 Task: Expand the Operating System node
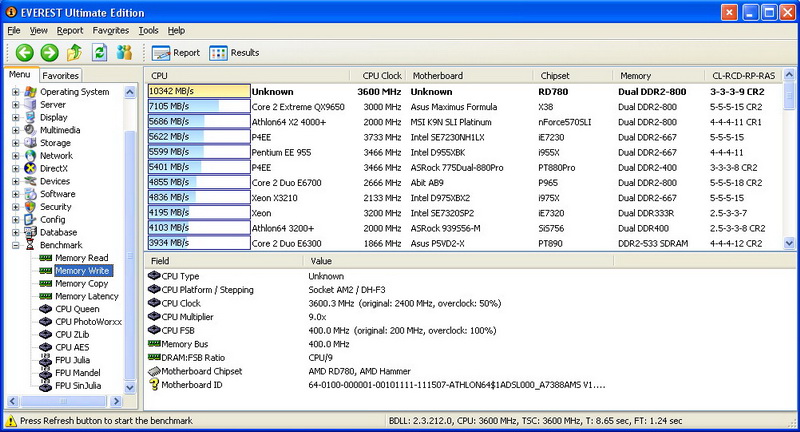click(15, 92)
